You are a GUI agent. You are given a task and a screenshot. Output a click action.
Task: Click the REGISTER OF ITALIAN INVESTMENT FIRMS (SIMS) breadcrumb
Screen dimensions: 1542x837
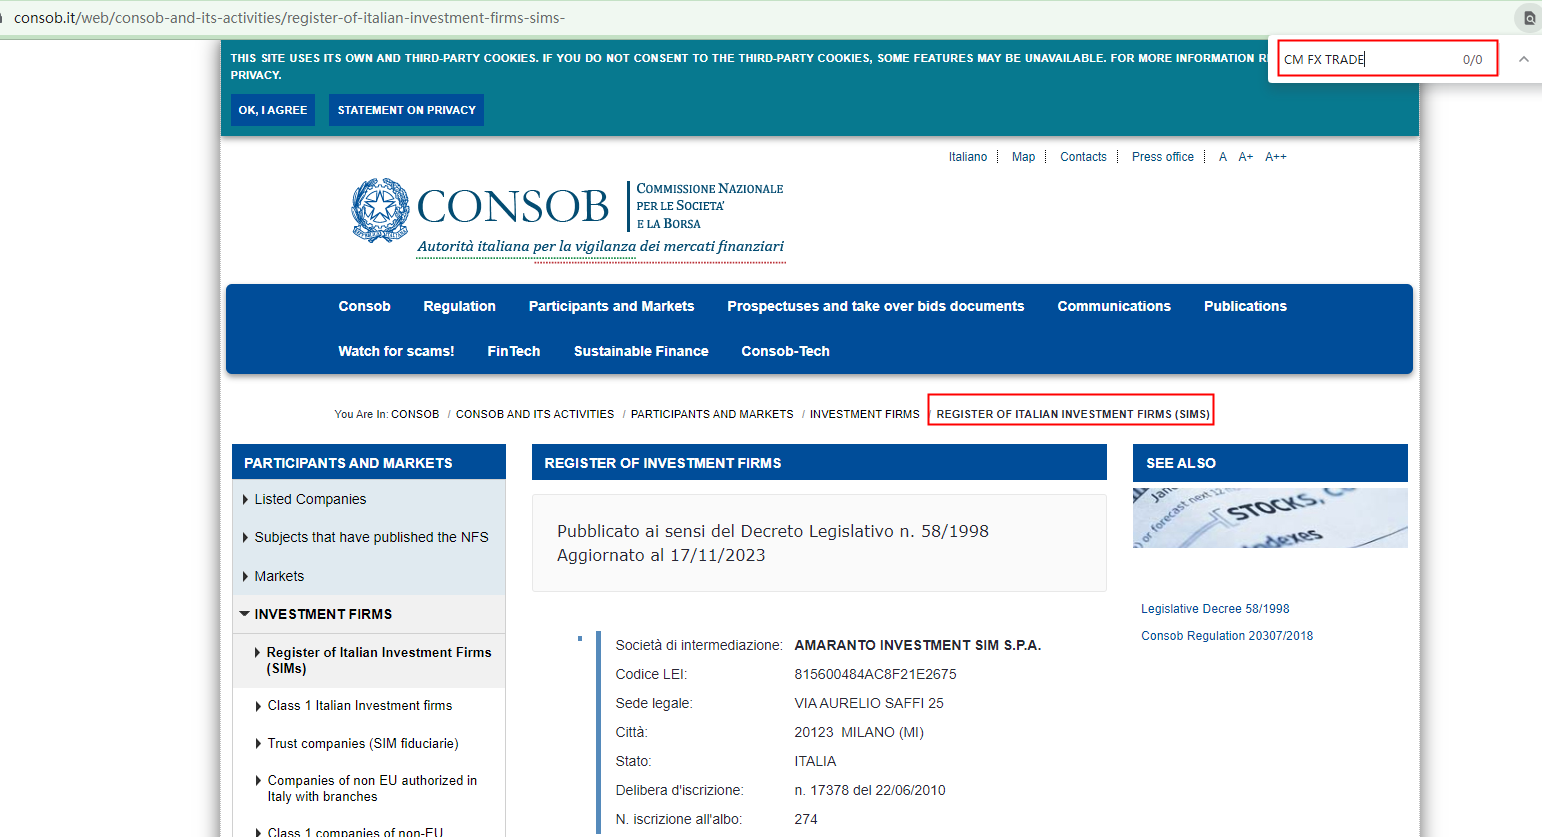pyautogui.click(x=1073, y=414)
